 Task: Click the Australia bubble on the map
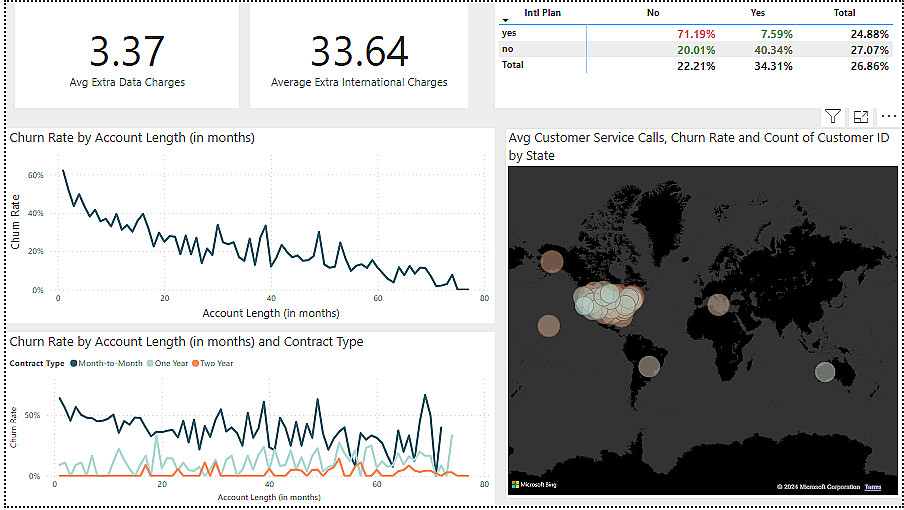point(824,372)
